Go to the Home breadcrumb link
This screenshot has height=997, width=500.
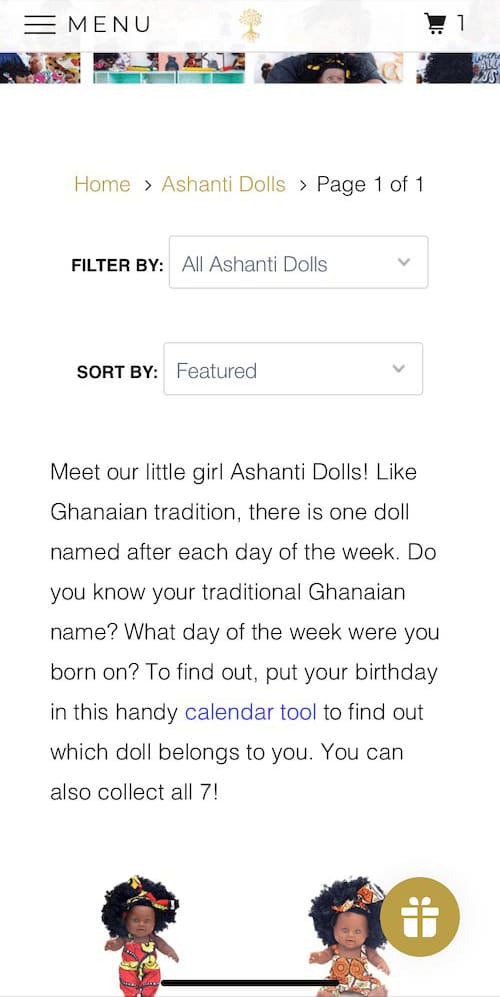[102, 184]
